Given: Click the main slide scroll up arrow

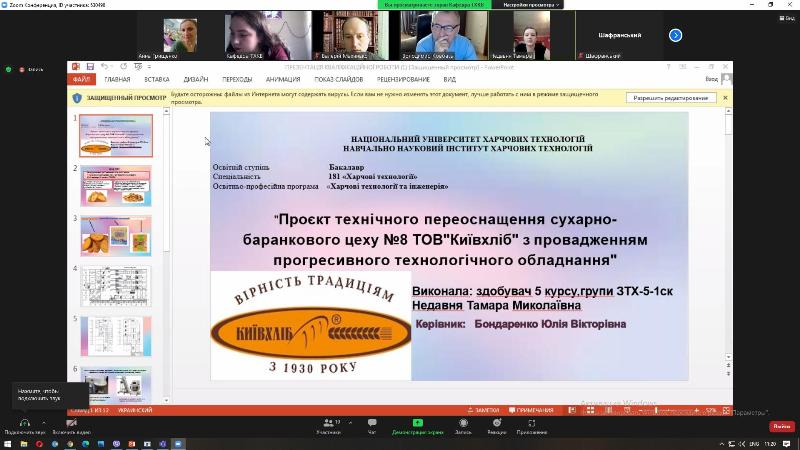Looking at the screenshot, I should pyautogui.click(x=728, y=111).
